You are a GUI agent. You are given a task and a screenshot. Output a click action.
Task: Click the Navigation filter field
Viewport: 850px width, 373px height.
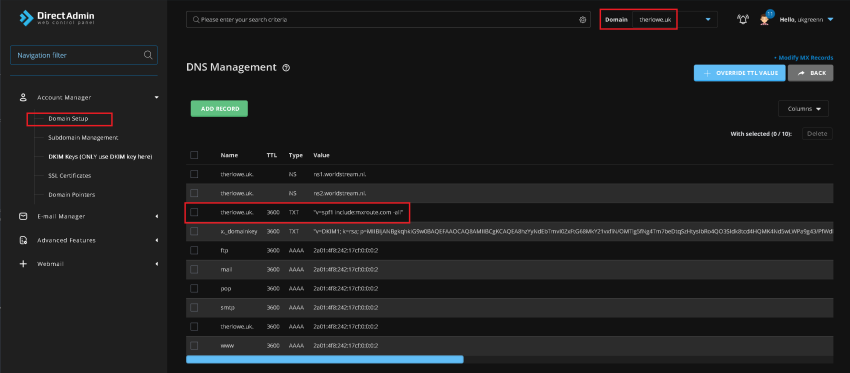click(84, 55)
